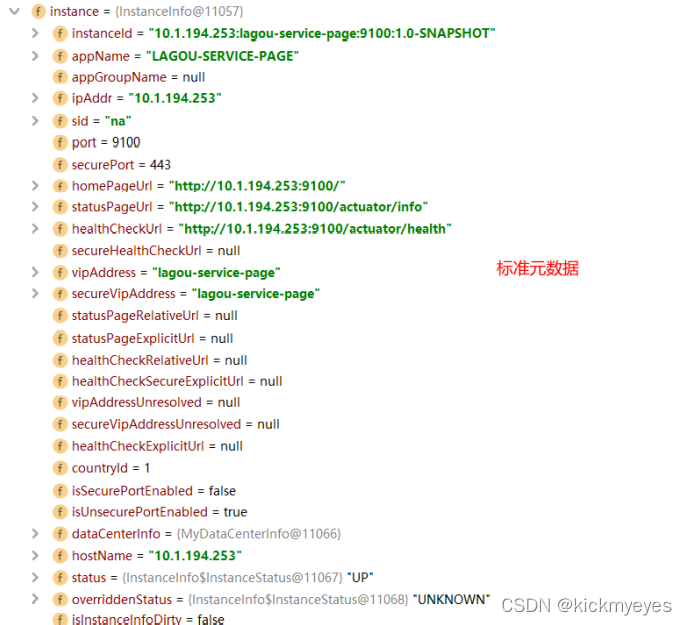
Task: Click field icon next to dataCenterInfo
Action: 60,534
